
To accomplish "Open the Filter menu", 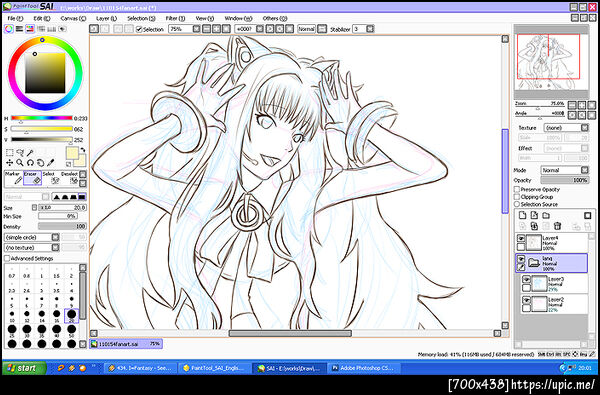I will pos(175,18).
